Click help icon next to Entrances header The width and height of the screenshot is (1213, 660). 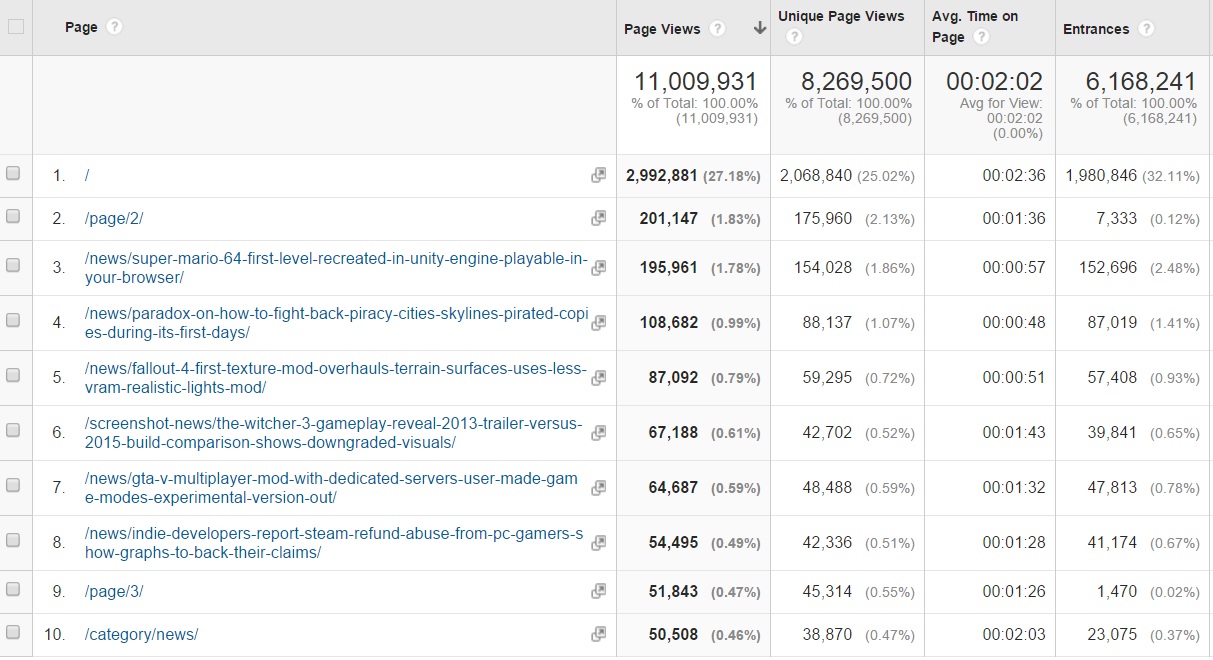click(1146, 29)
